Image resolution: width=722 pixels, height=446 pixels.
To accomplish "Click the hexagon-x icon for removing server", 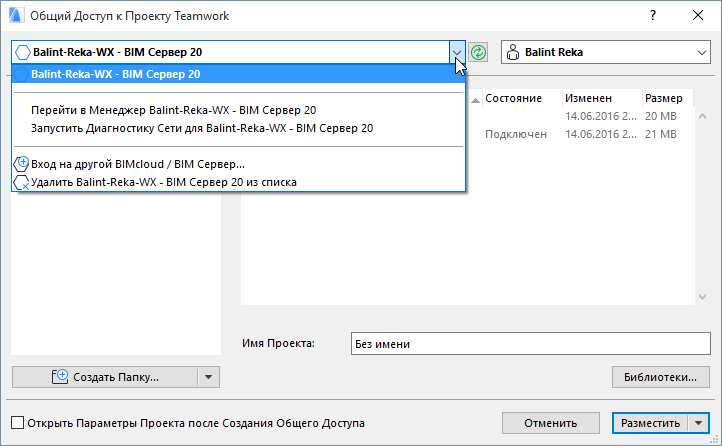I will click(x=21, y=182).
